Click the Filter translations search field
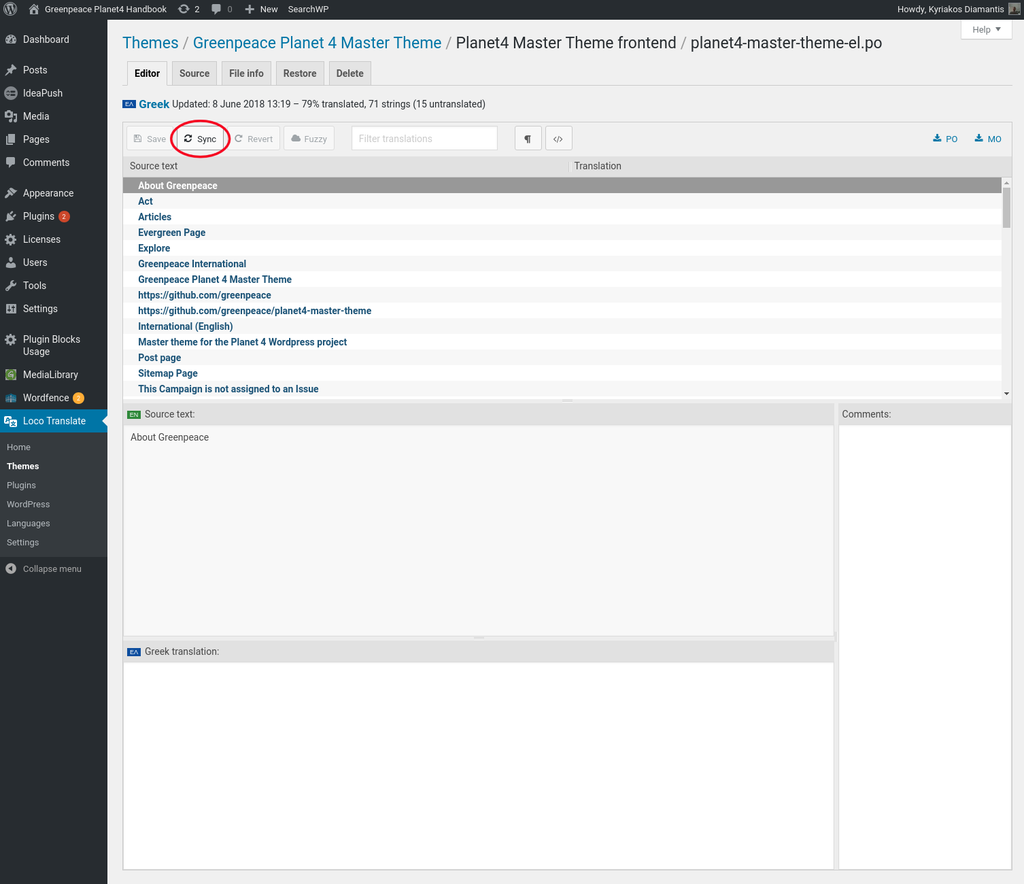Screen dimensions: 1024x884 (x=424, y=138)
